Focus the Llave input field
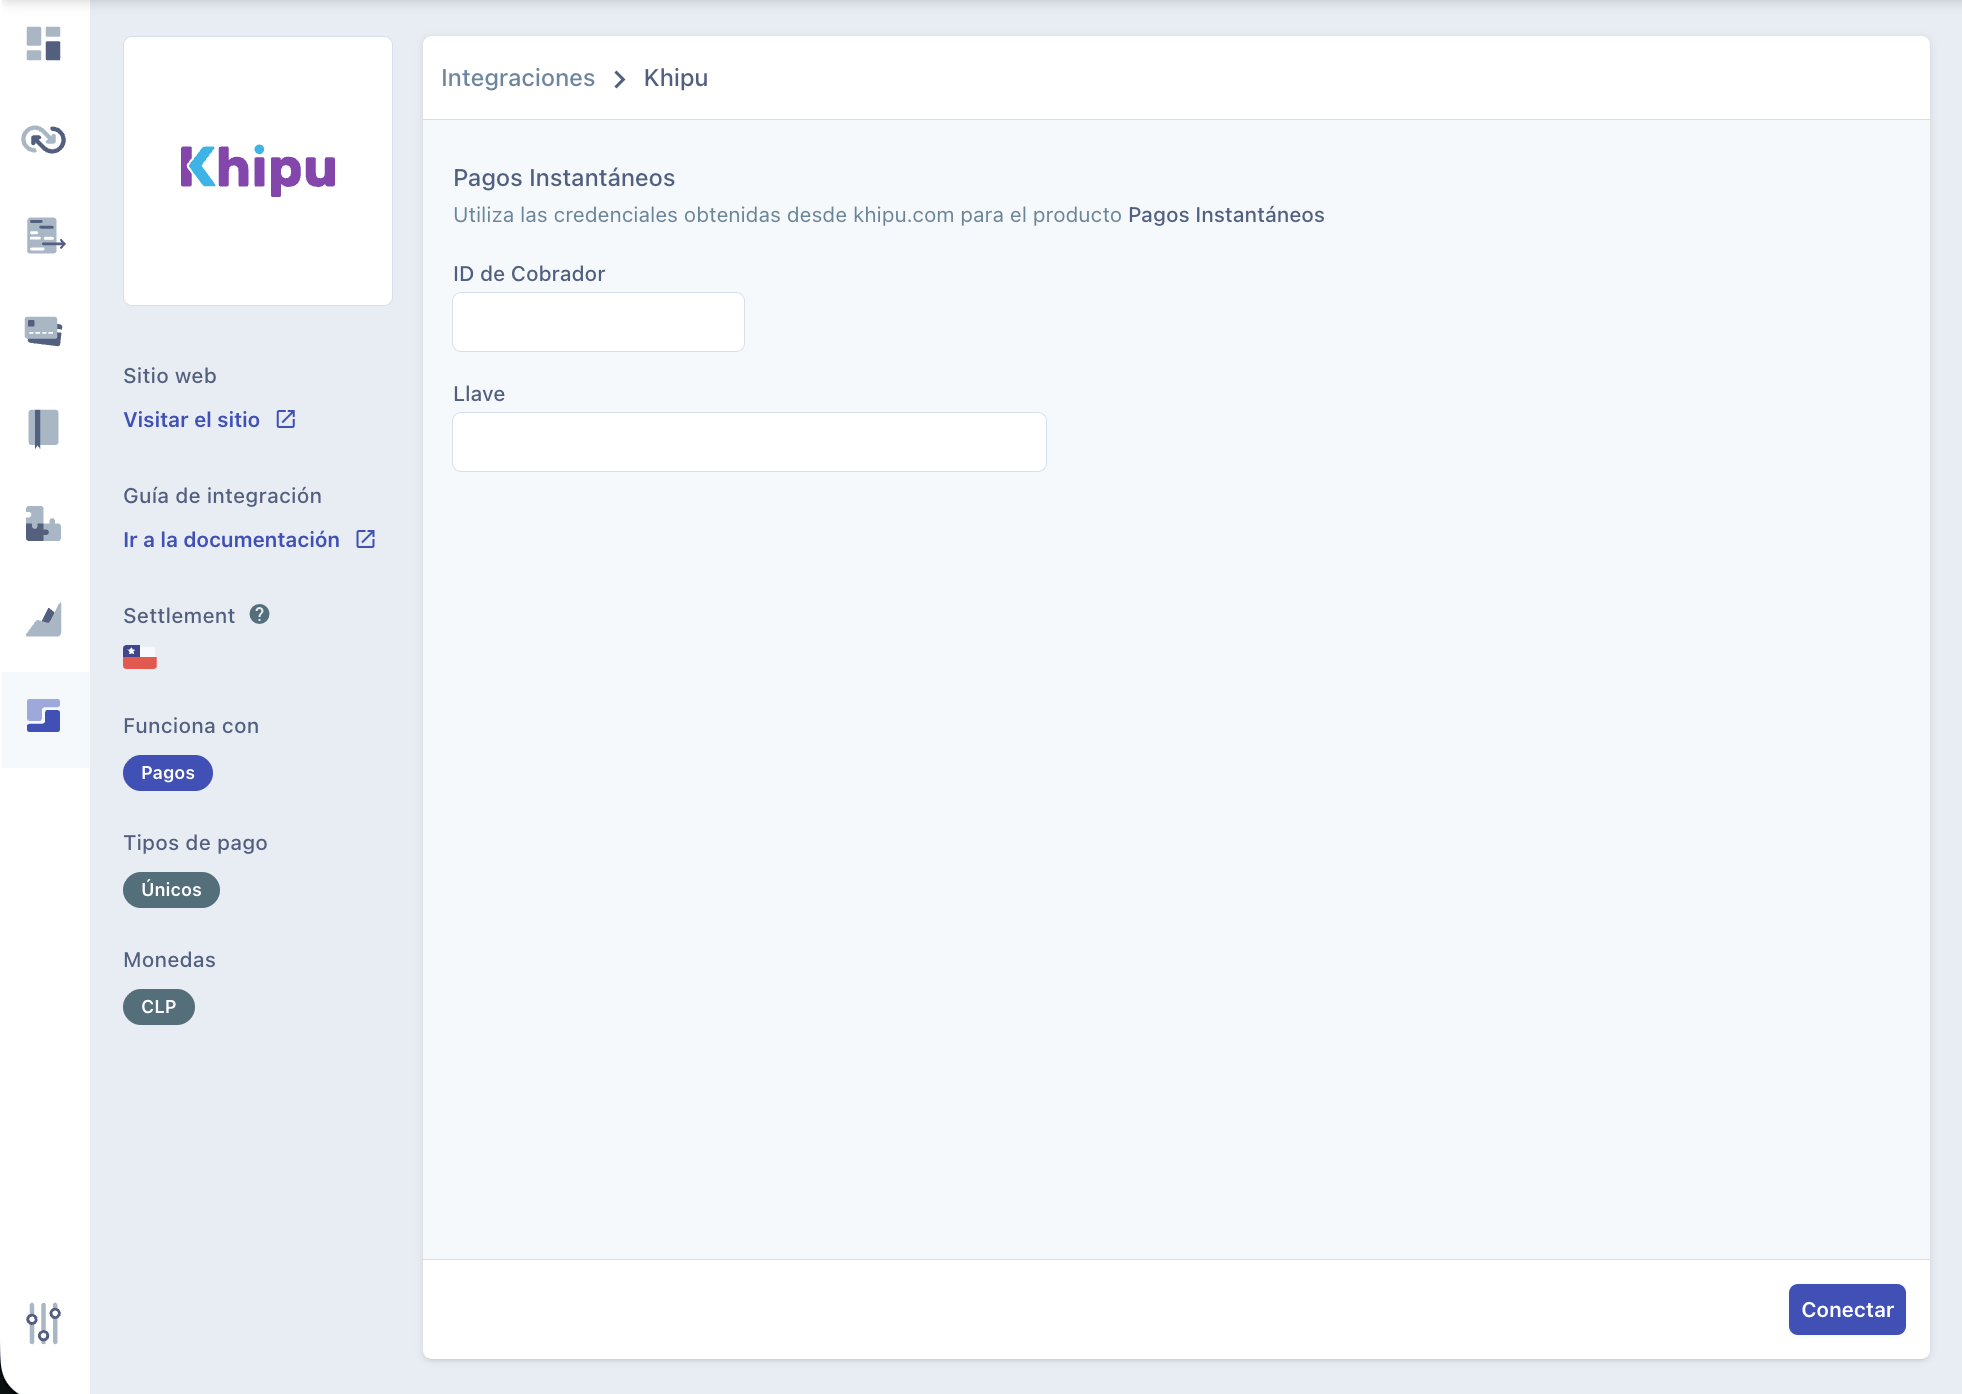This screenshot has height=1394, width=1962. [749, 442]
